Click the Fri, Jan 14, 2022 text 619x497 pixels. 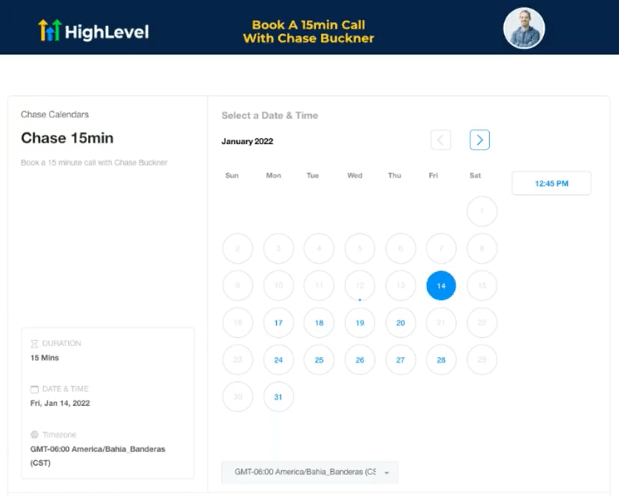(x=60, y=403)
